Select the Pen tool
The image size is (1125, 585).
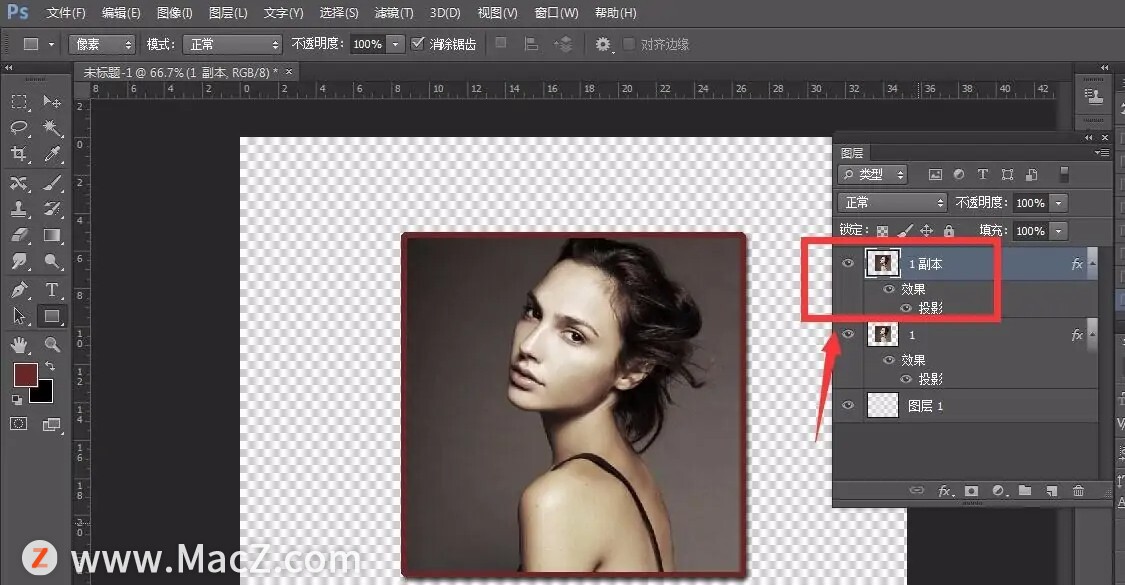(x=19, y=290)
